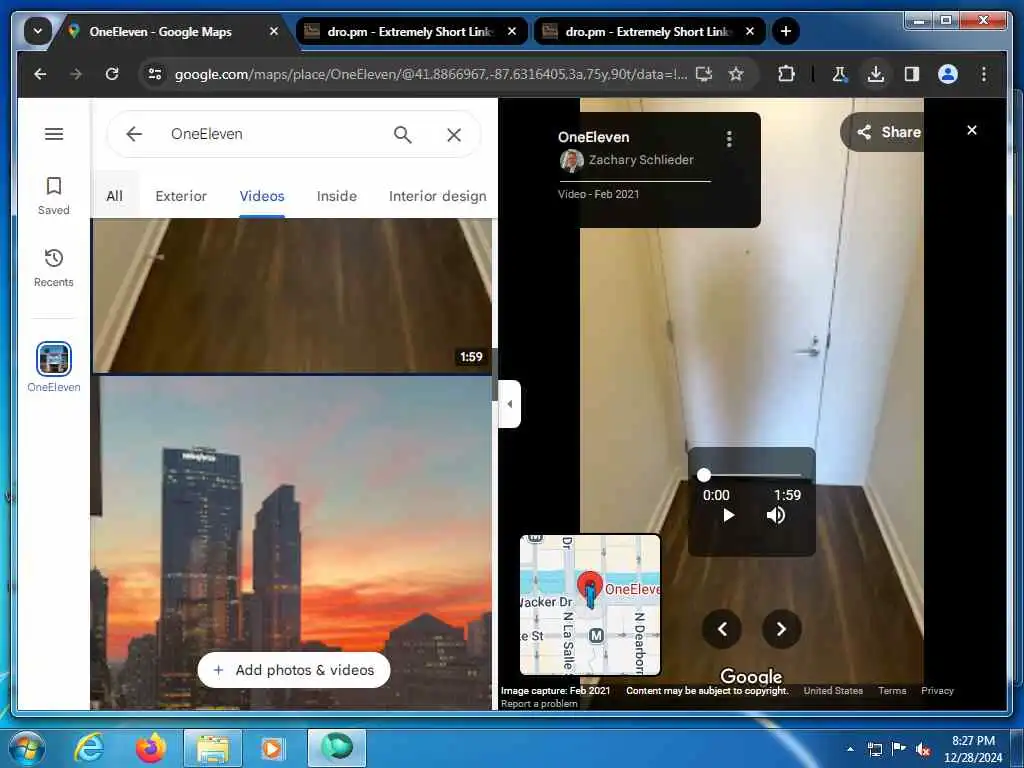Viewport: 1024px width, 768px height.
Task: Mute the video volume
Action: (x=775, y=515)
